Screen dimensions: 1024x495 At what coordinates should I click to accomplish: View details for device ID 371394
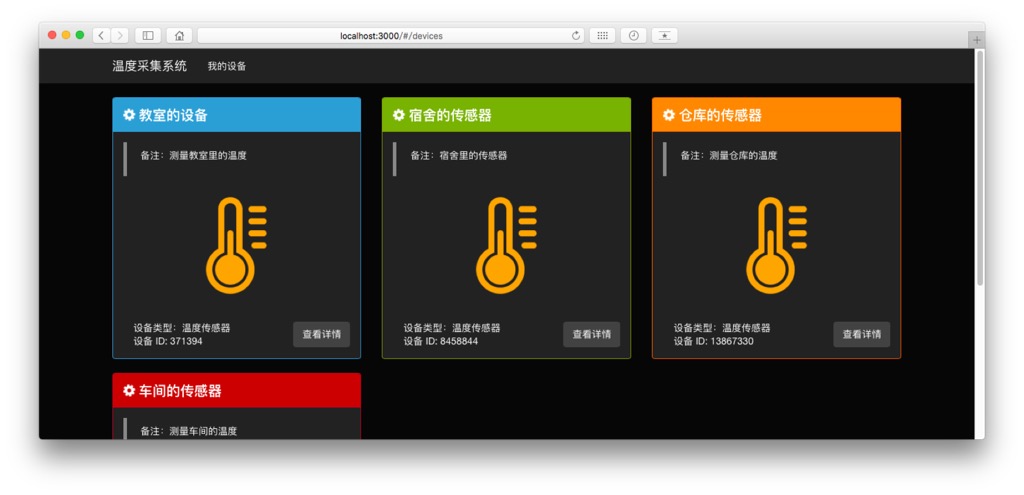321,334
